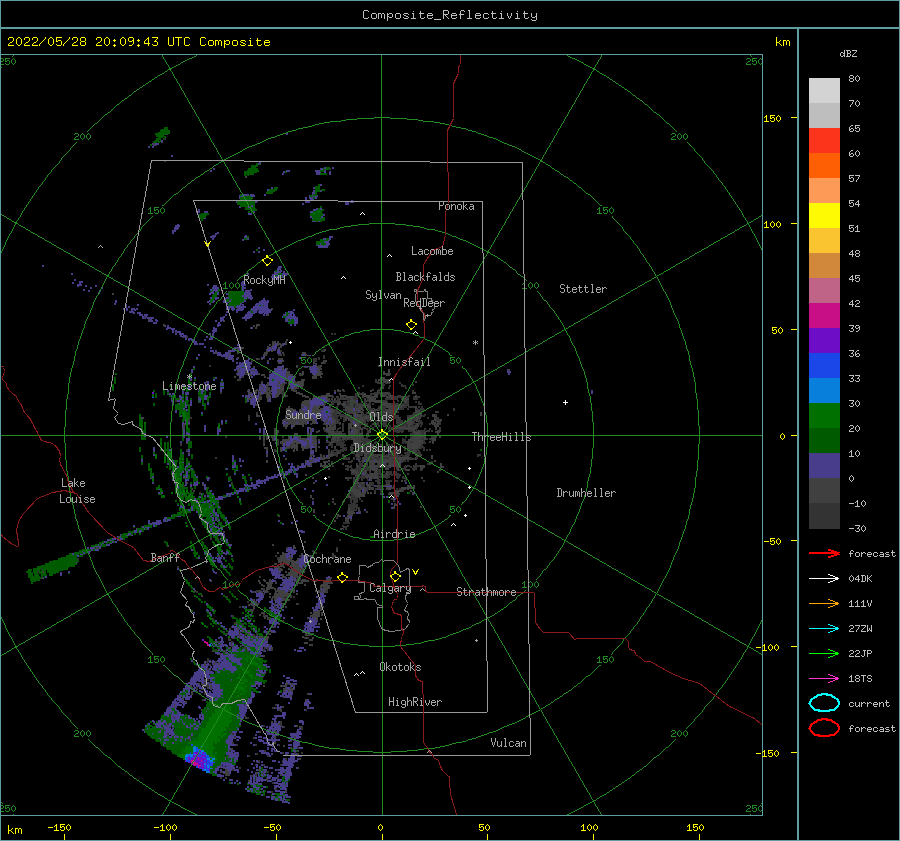Select the red 65–60 dBZ color swatch
Image resolution: width=900 pixels, height=841 pixels.
tap(824, 140)
